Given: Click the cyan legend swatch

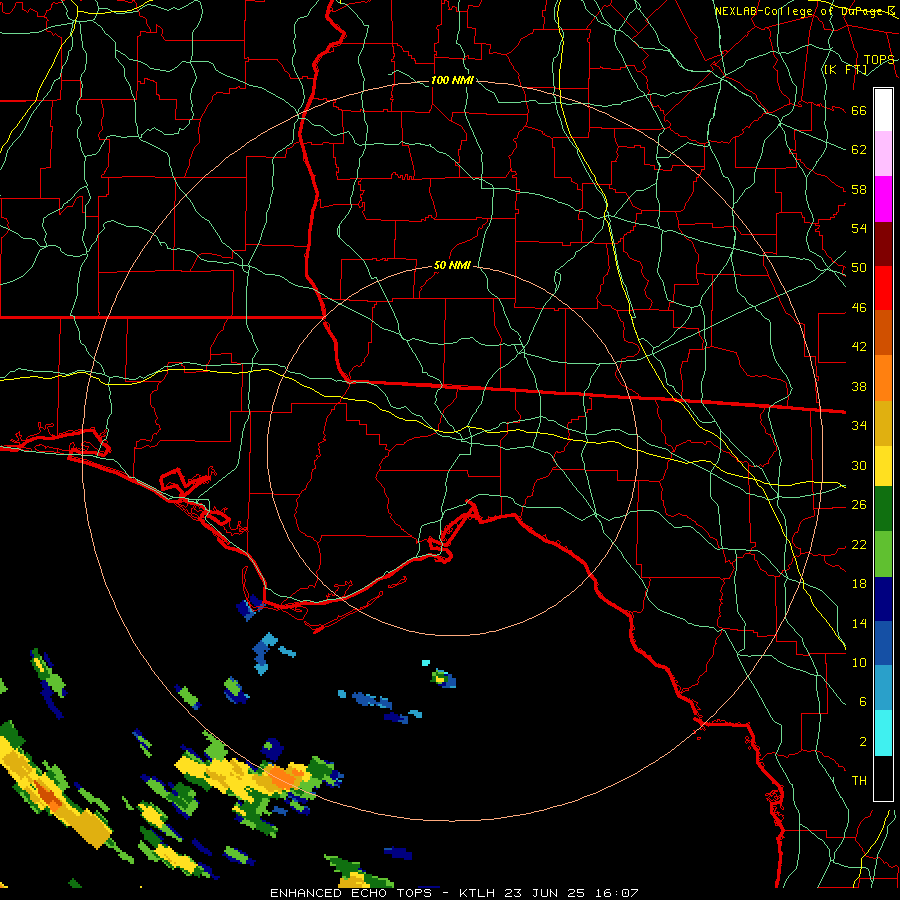Looking at the screenshot, I should pos(883,733).
